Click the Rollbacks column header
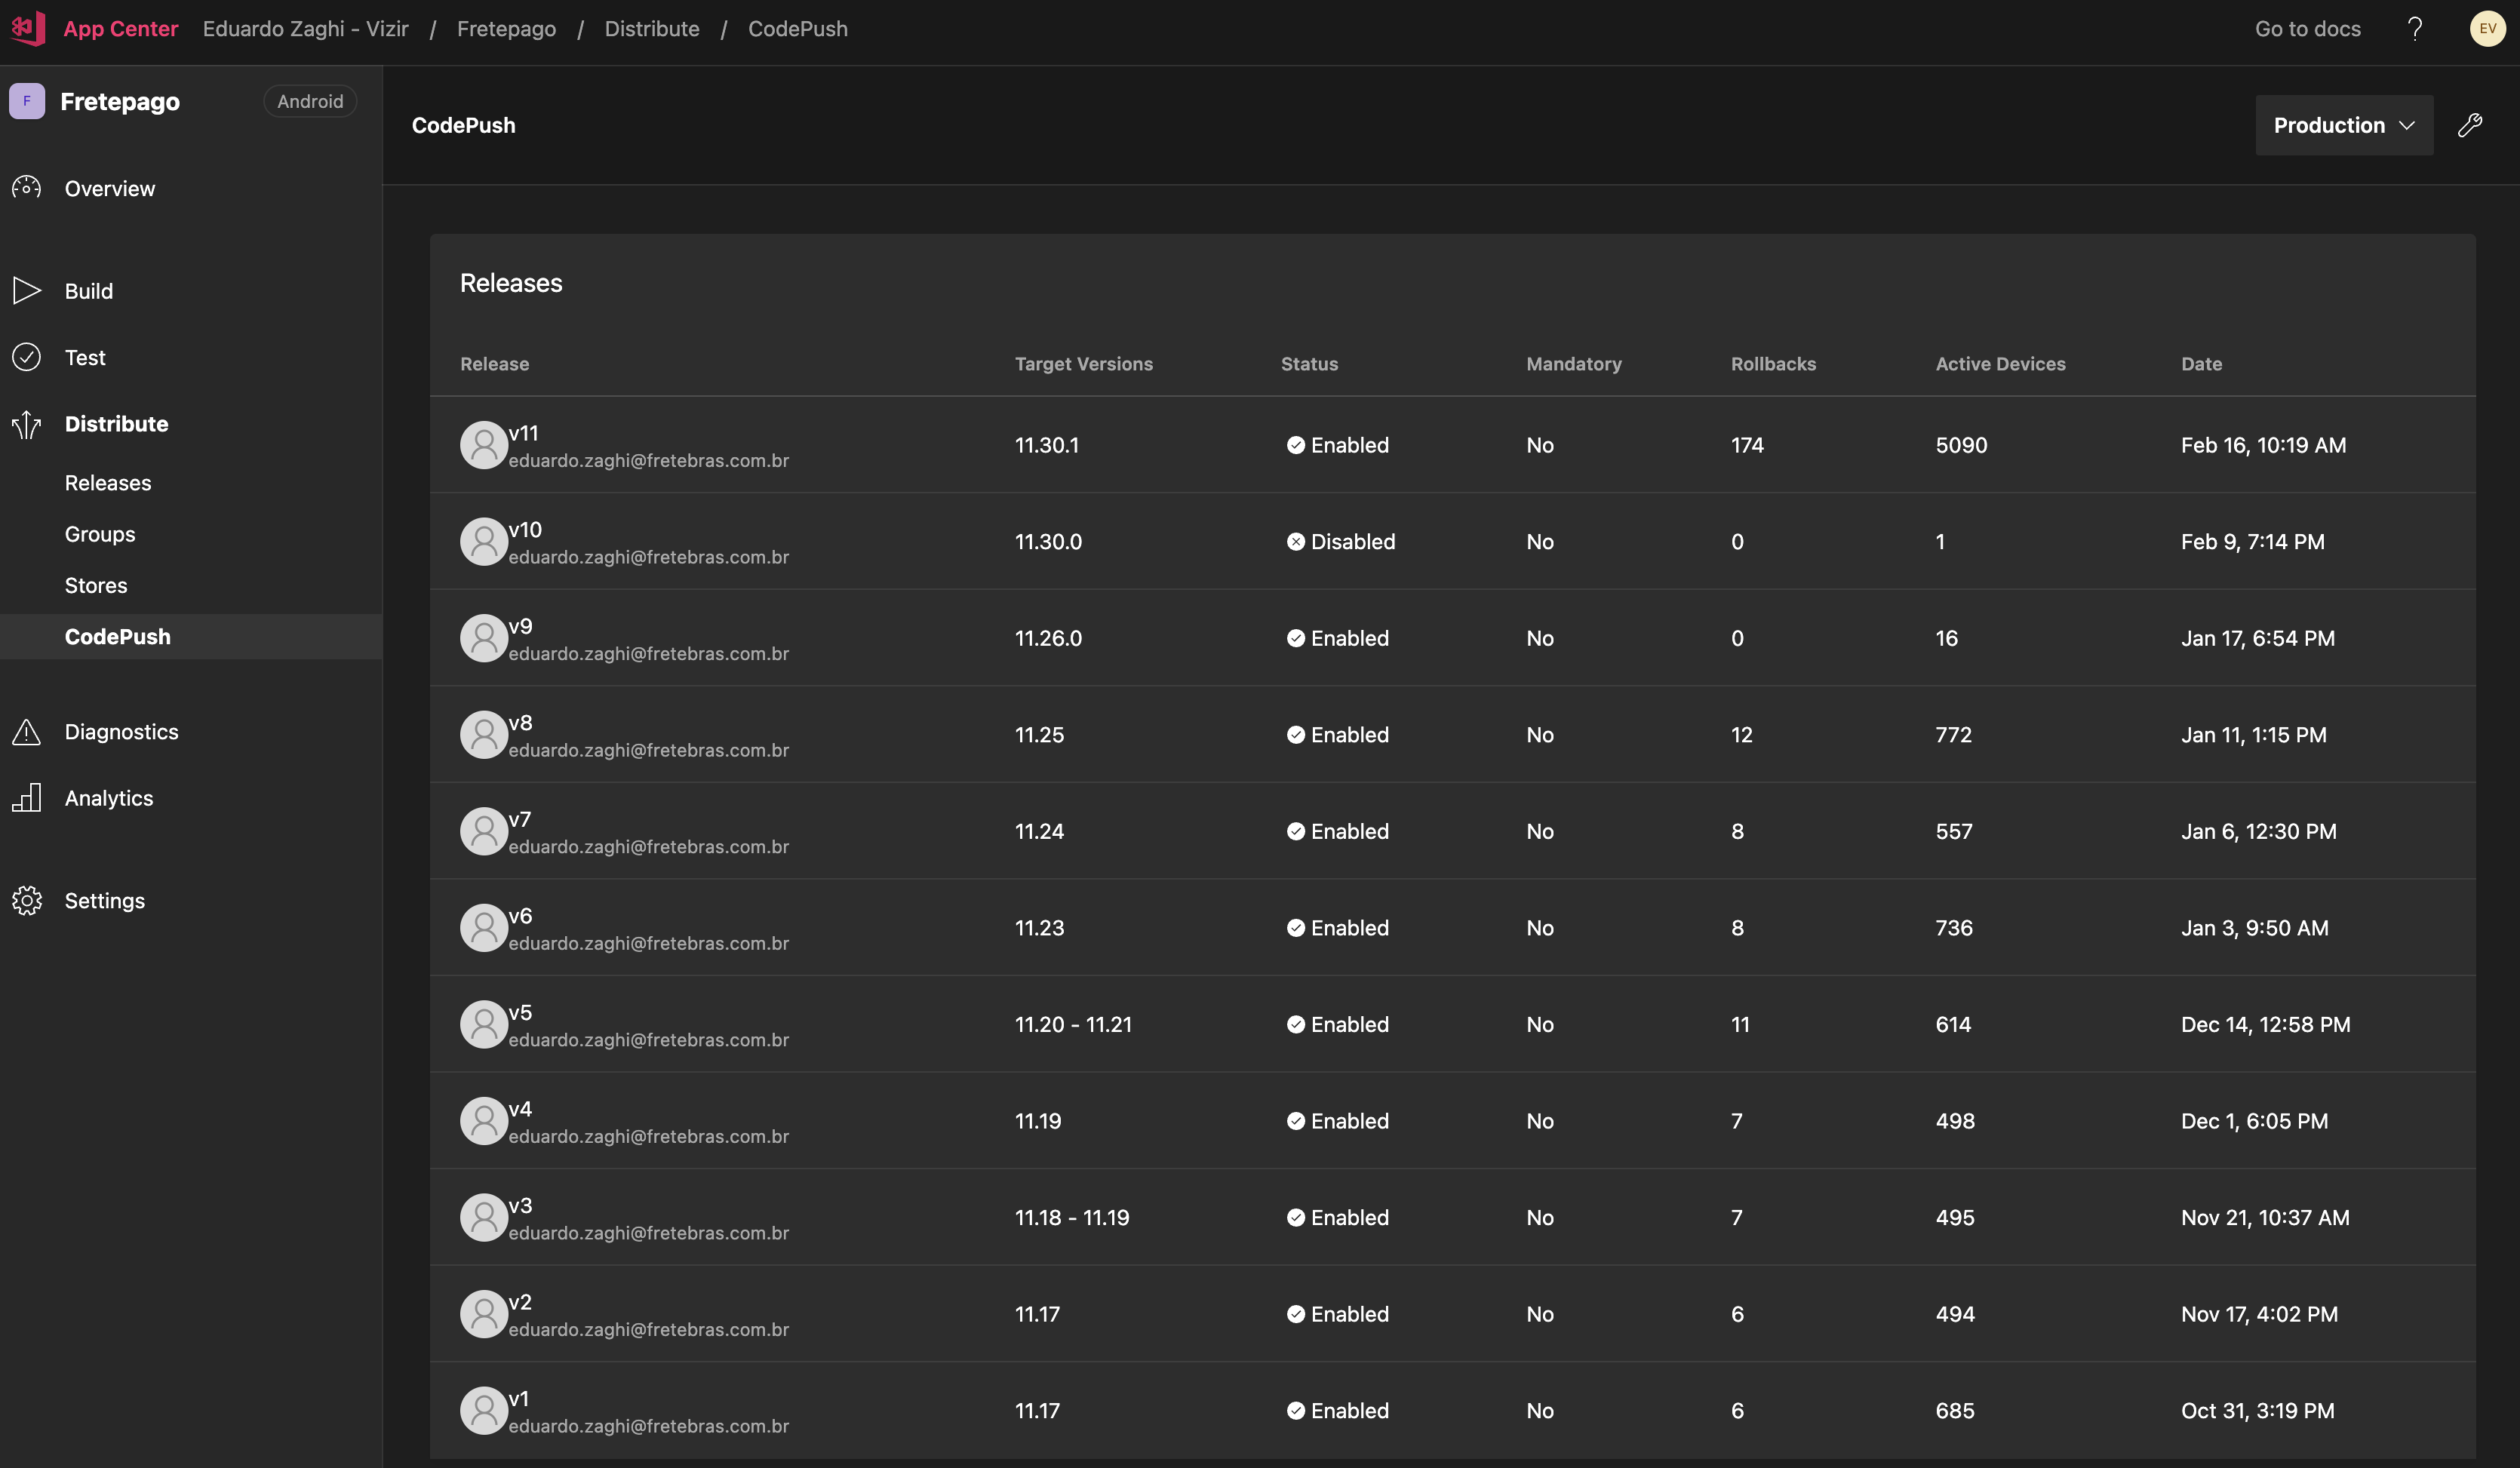The width and height of the screenshot is (2520, 1468). point(1774,364)
